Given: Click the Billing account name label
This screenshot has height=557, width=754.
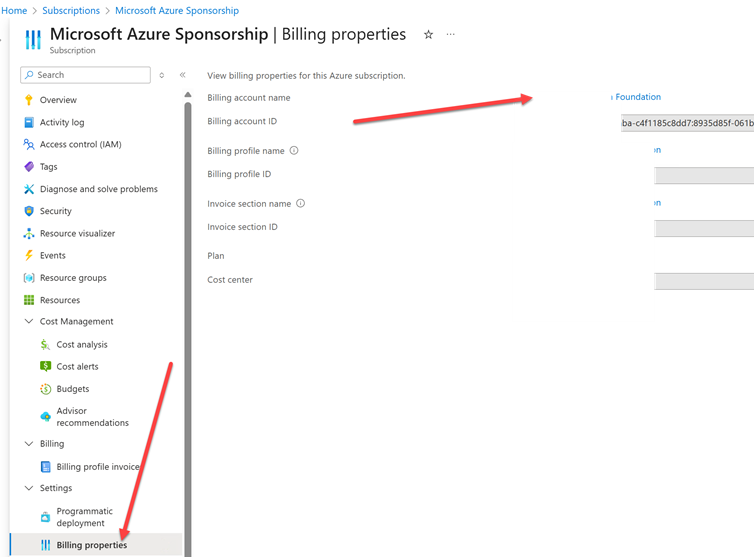Looking at the screenshot, I should (x=249, y=98).
